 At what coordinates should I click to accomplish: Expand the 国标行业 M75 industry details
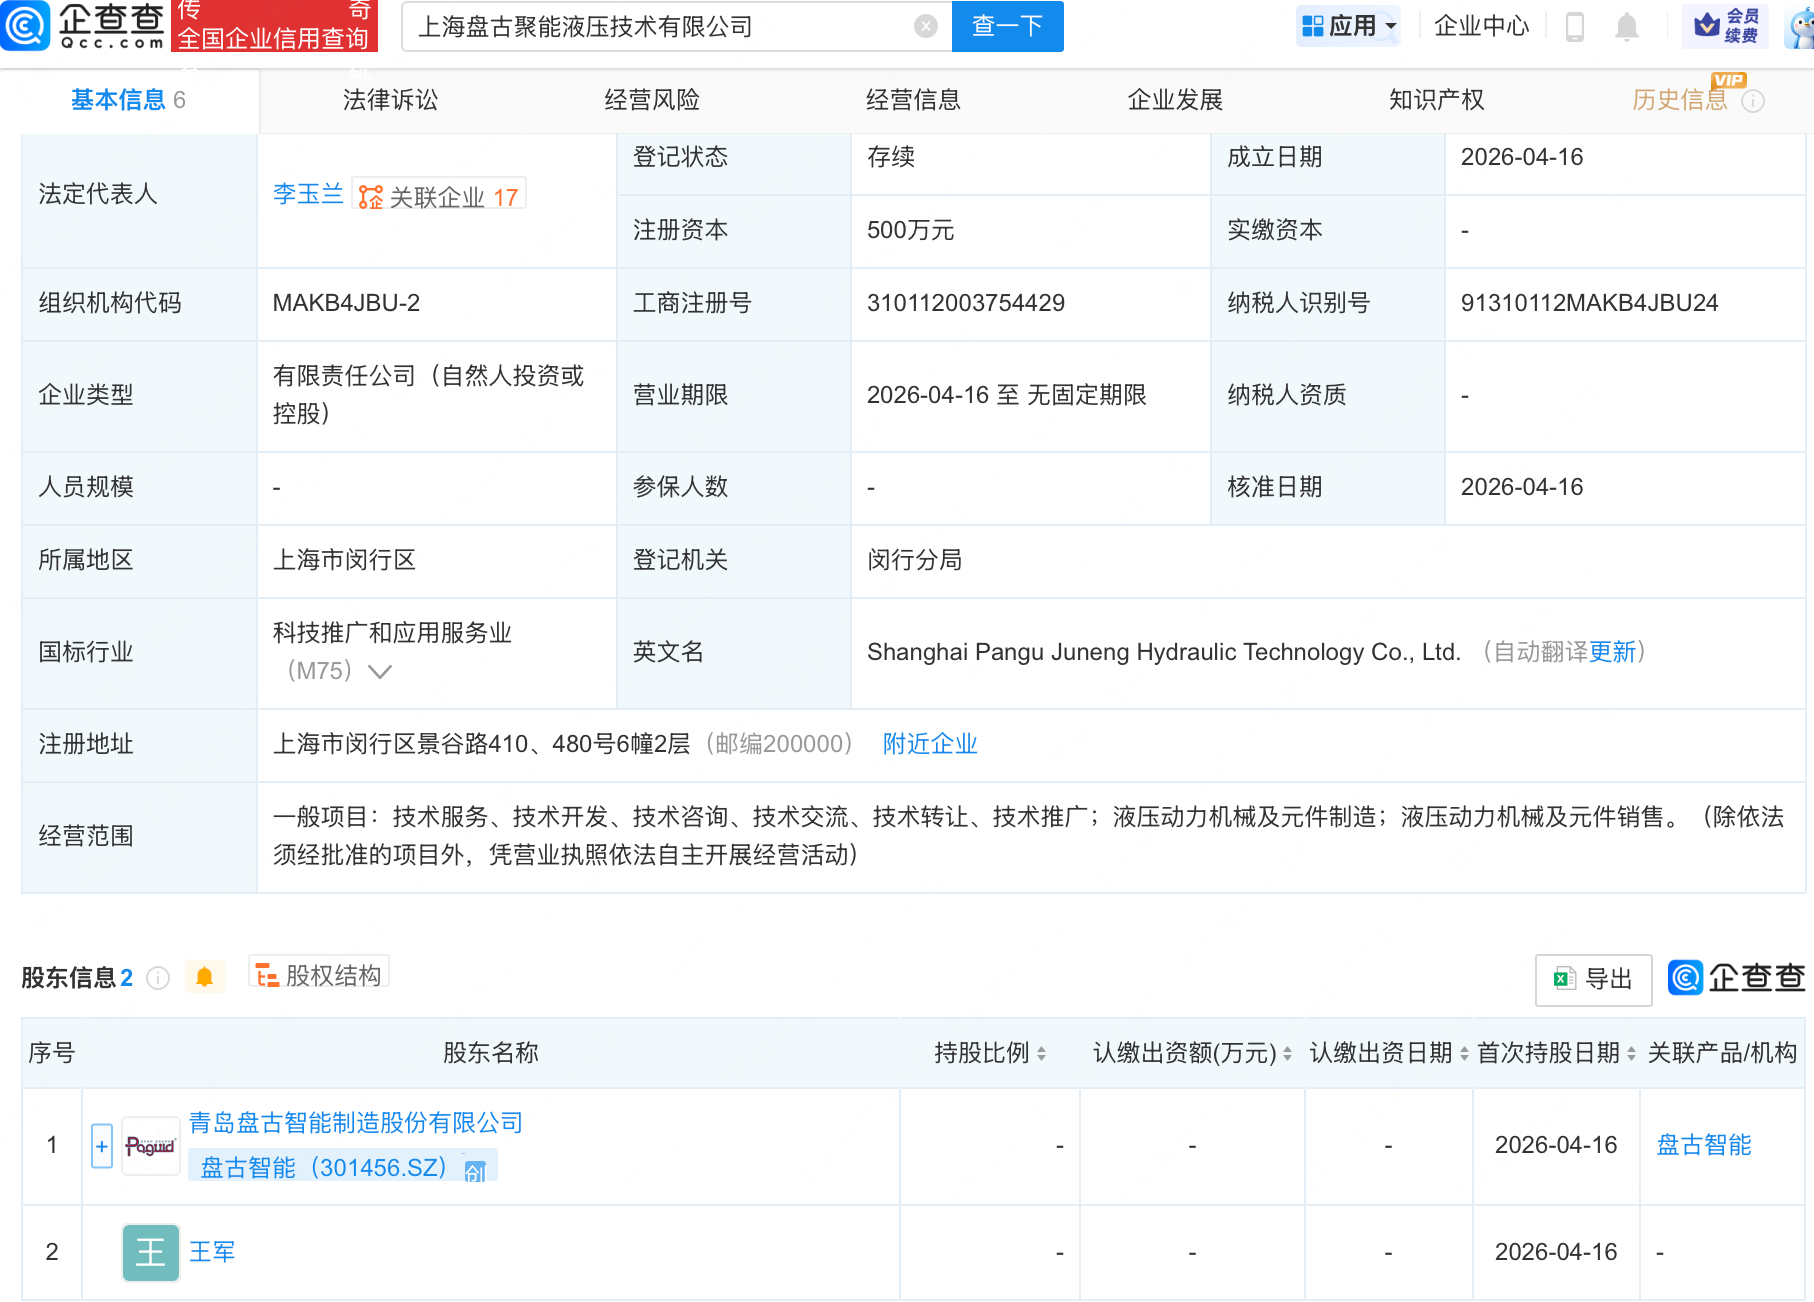(379, 672)
